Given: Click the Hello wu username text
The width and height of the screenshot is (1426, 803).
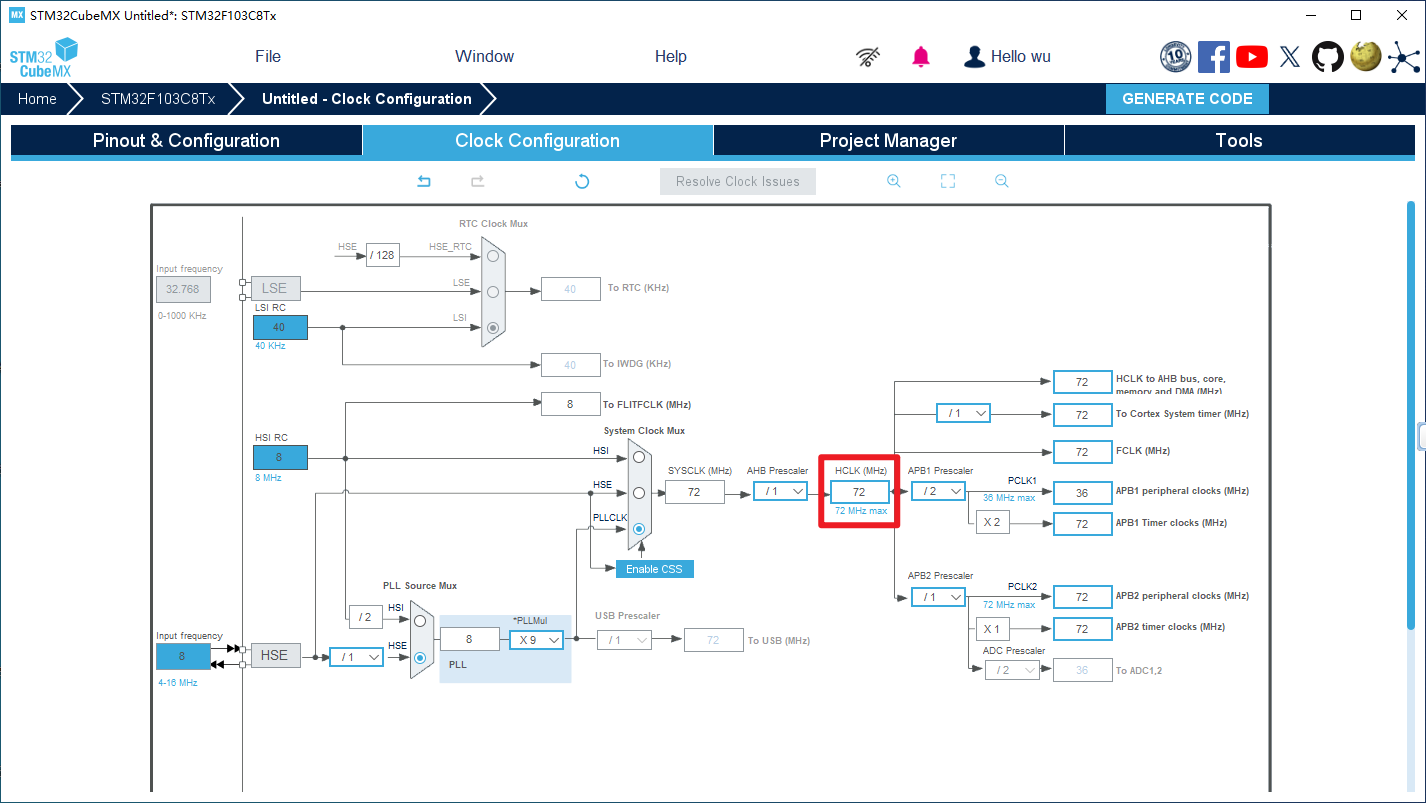Looking at the screenshot, I should [1020, 57].
